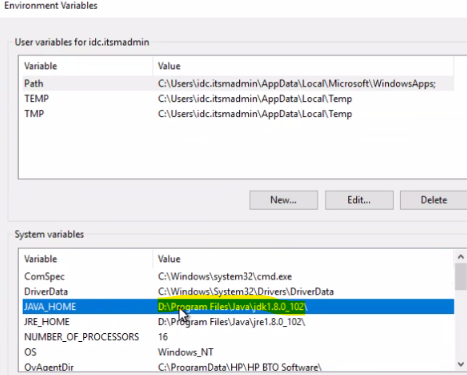This screenshot has height=375, width=467.
Task: Click the system variables Value column header
Action: coord(303,259)
